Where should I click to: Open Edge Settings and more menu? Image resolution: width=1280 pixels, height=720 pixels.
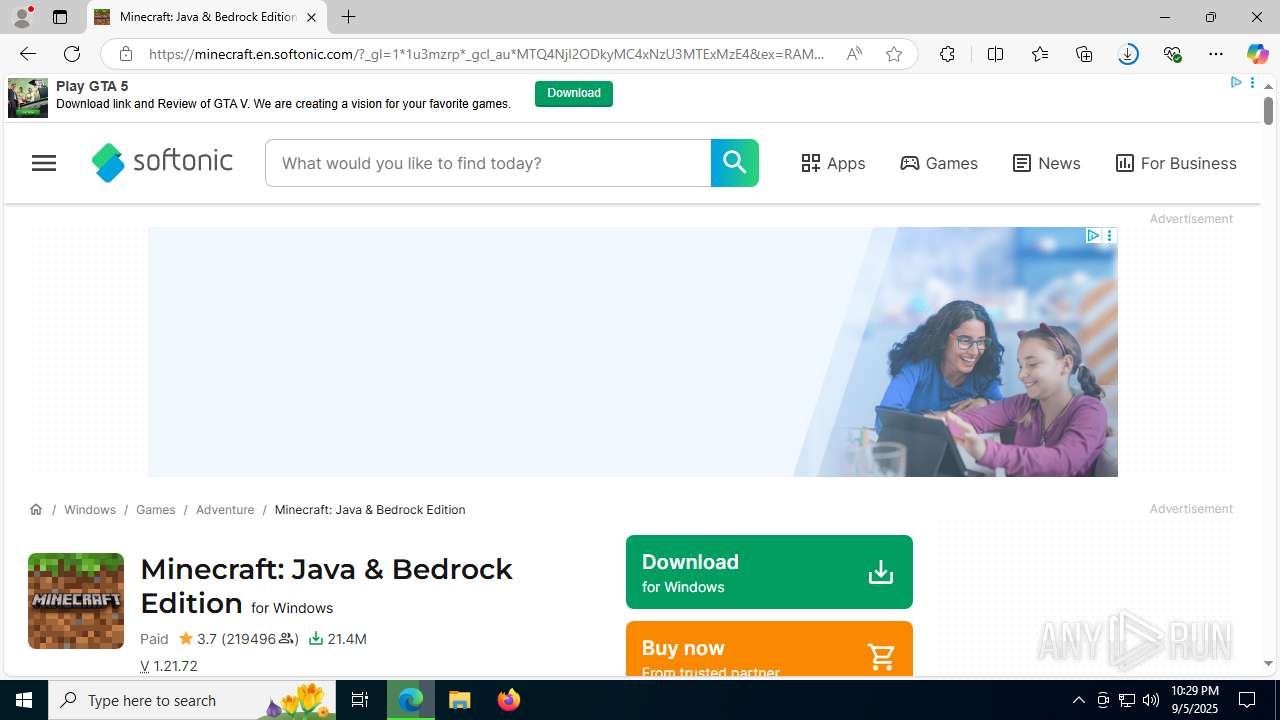tap(1216, 54)
